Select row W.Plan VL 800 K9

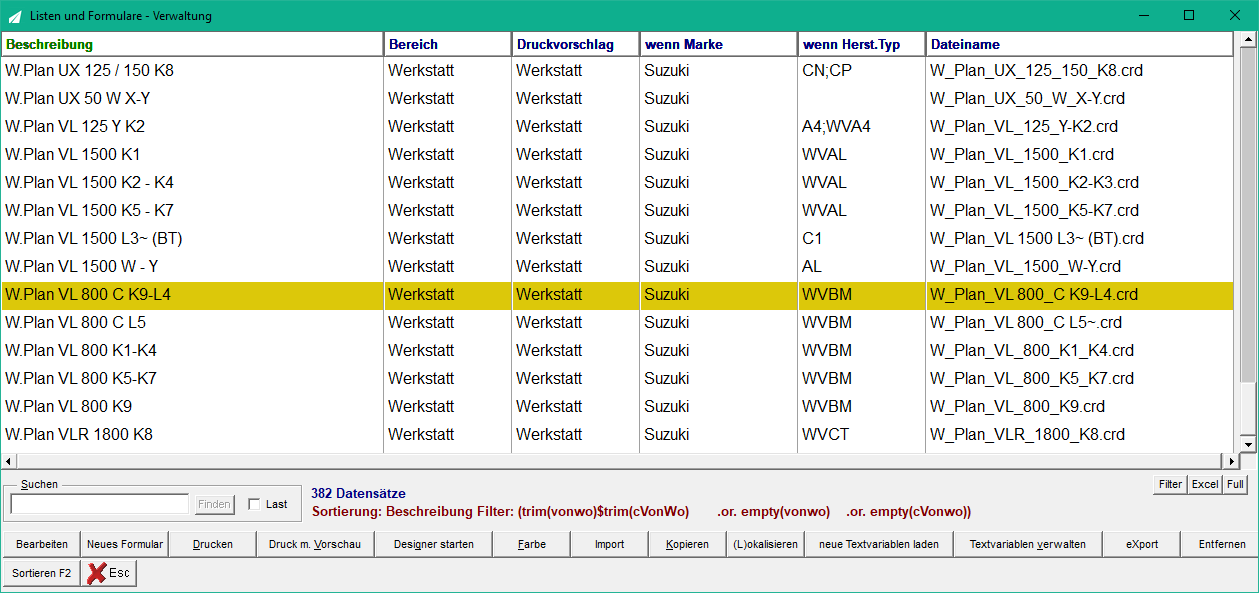point(617,407)
